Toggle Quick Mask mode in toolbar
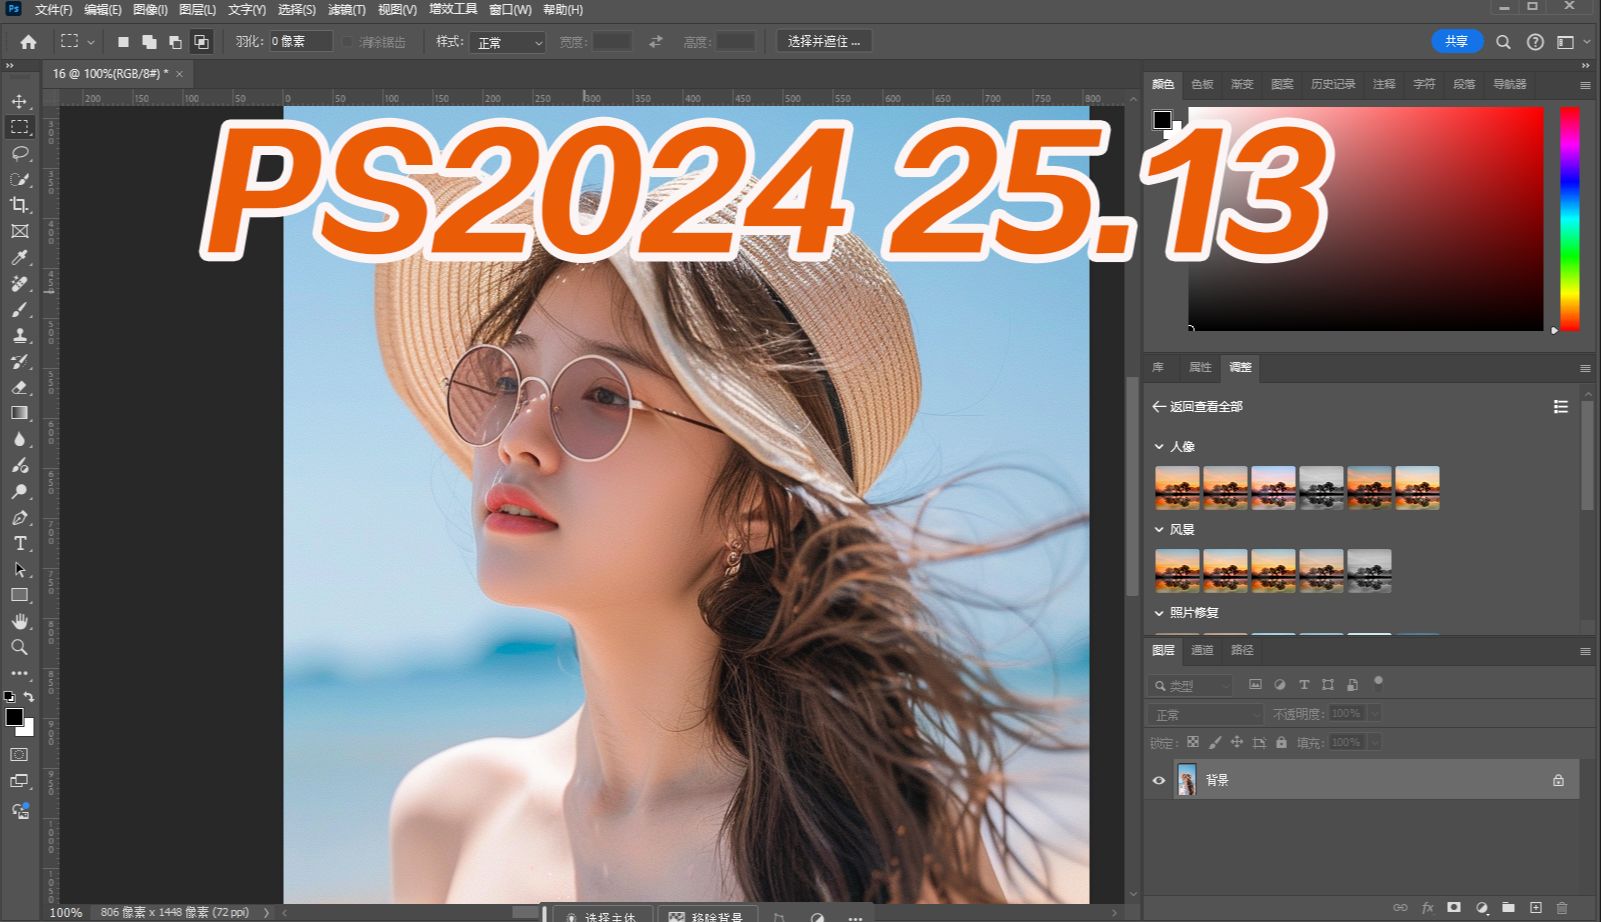This screenshot has width=1601, height=922. click(x=19, y=755)
